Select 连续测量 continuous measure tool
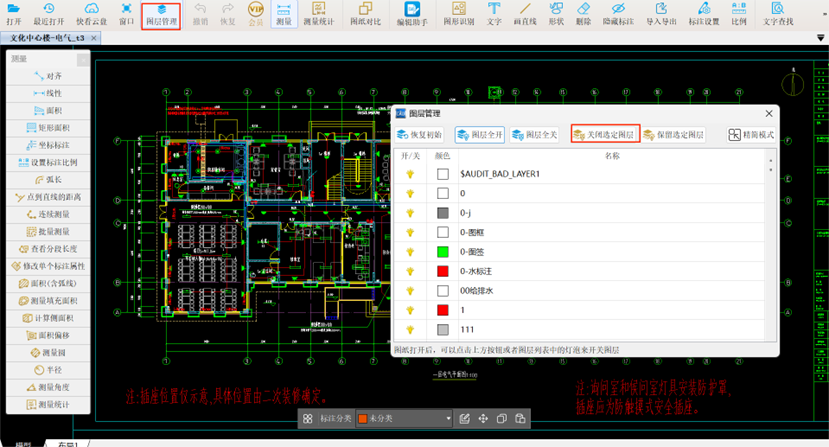 [48, 214]
